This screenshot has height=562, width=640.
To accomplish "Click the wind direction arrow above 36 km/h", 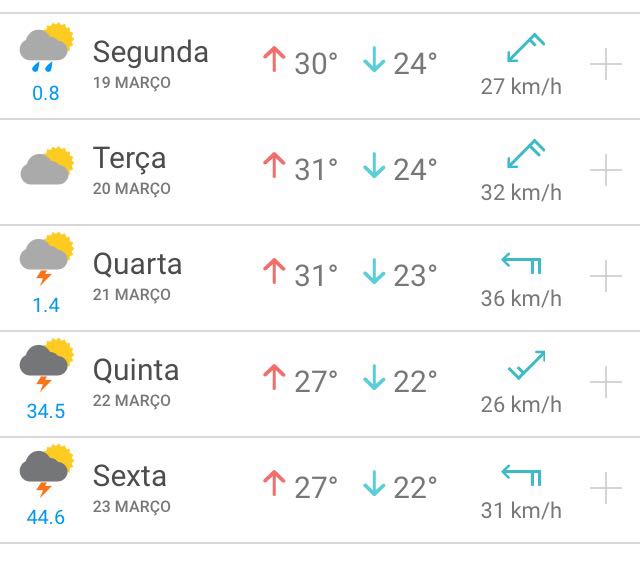I will click(x=521, y=263).
